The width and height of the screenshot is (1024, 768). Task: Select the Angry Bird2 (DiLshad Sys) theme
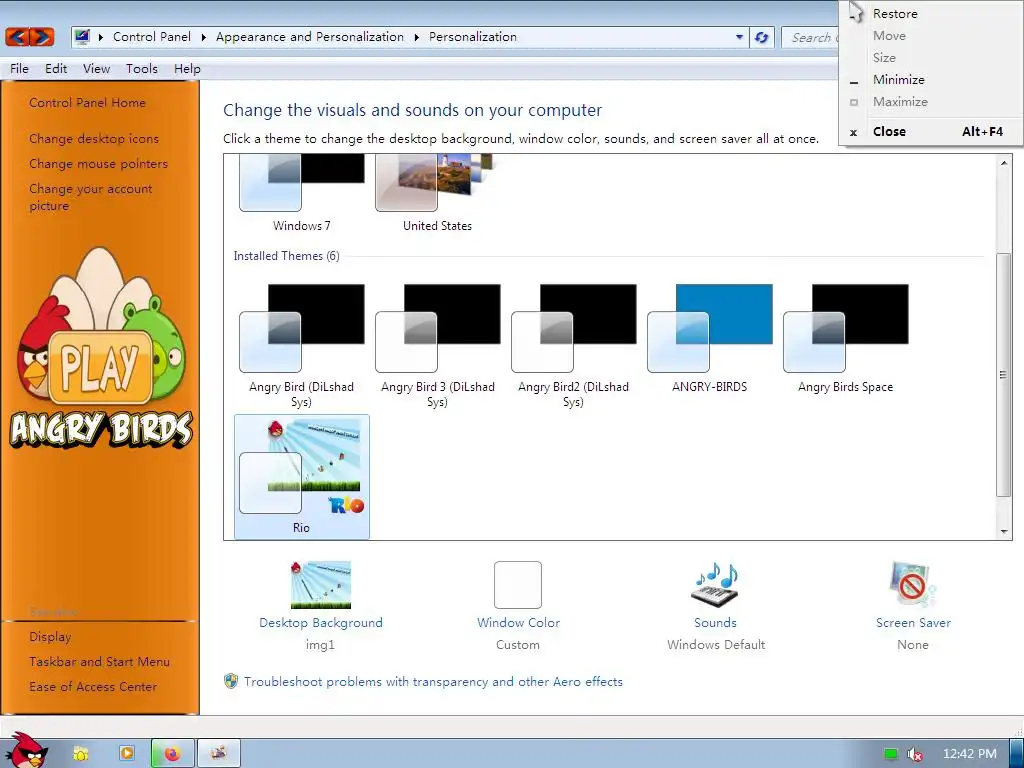pos(573,345)
